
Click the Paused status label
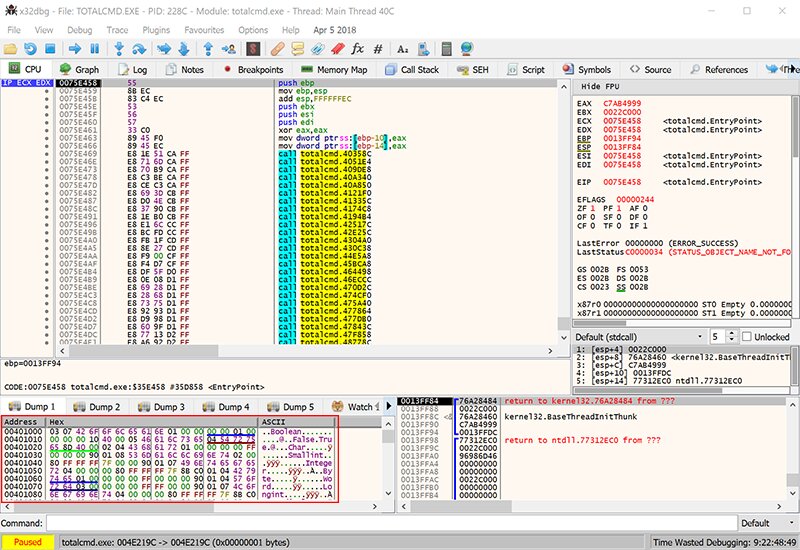point(28,542)
